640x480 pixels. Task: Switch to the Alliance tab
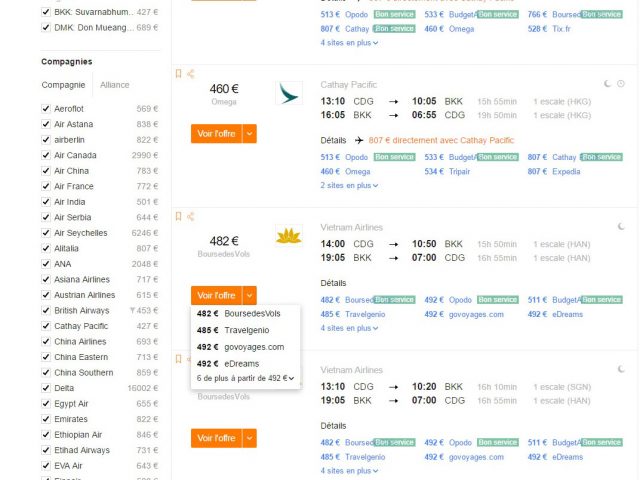(114, 85)
